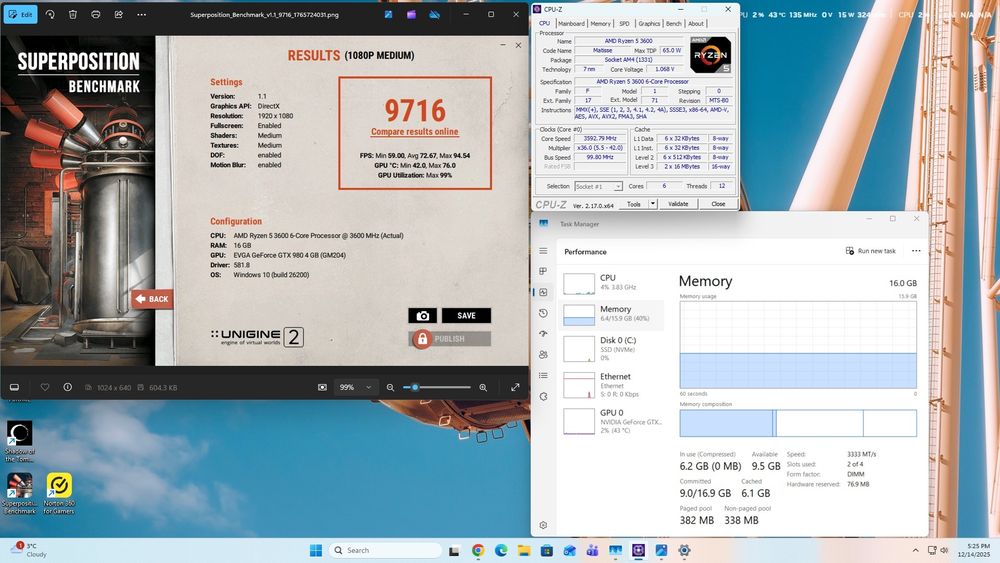Click the Tools button in CPU-Z

pyautogui.click(x=633, y=204)
